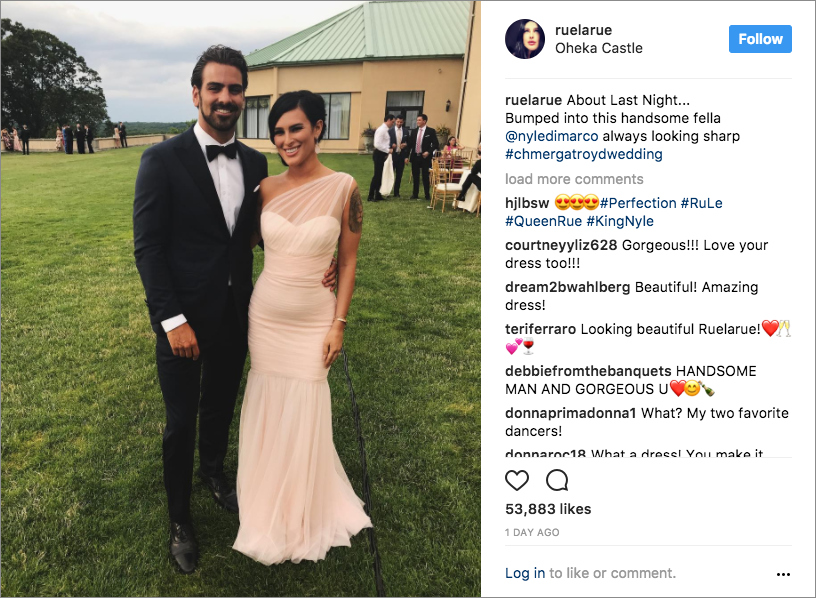
Task: Open the Oheka Castle location link
Action: click(598, 48)
